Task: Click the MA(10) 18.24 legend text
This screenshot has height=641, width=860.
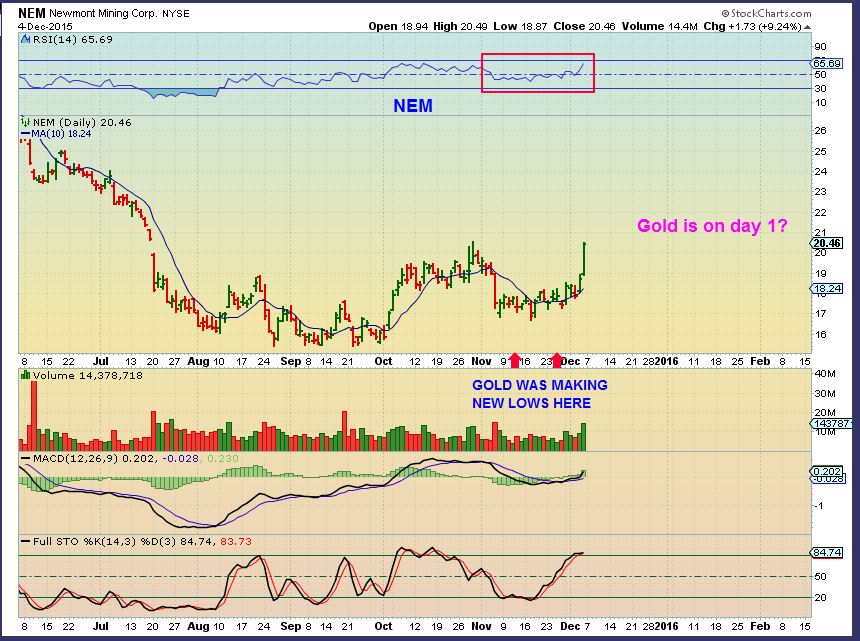Action: click(61, 134)
